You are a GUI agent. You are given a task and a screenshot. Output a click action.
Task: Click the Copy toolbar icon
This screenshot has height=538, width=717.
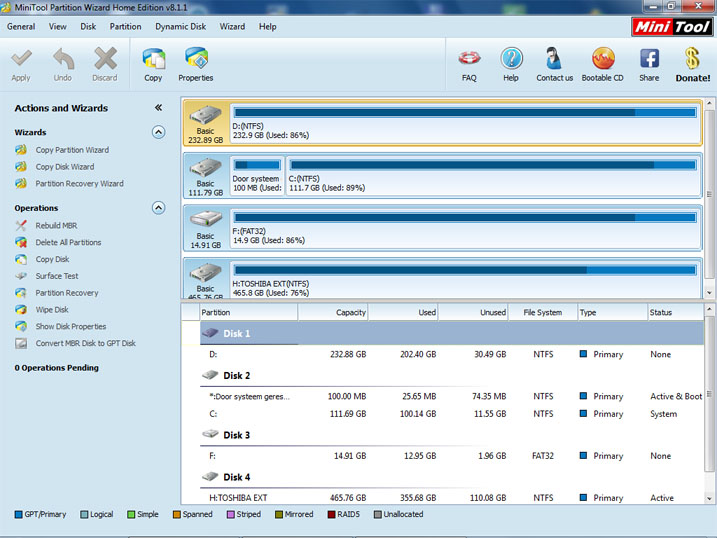point(154,59)
